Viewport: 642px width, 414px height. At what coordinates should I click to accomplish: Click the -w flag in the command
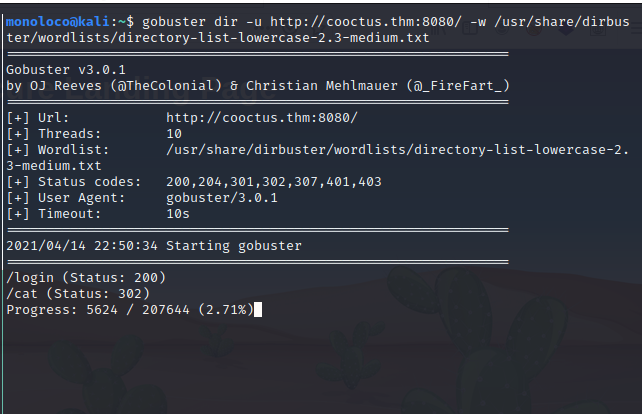[x=478, y=21]
